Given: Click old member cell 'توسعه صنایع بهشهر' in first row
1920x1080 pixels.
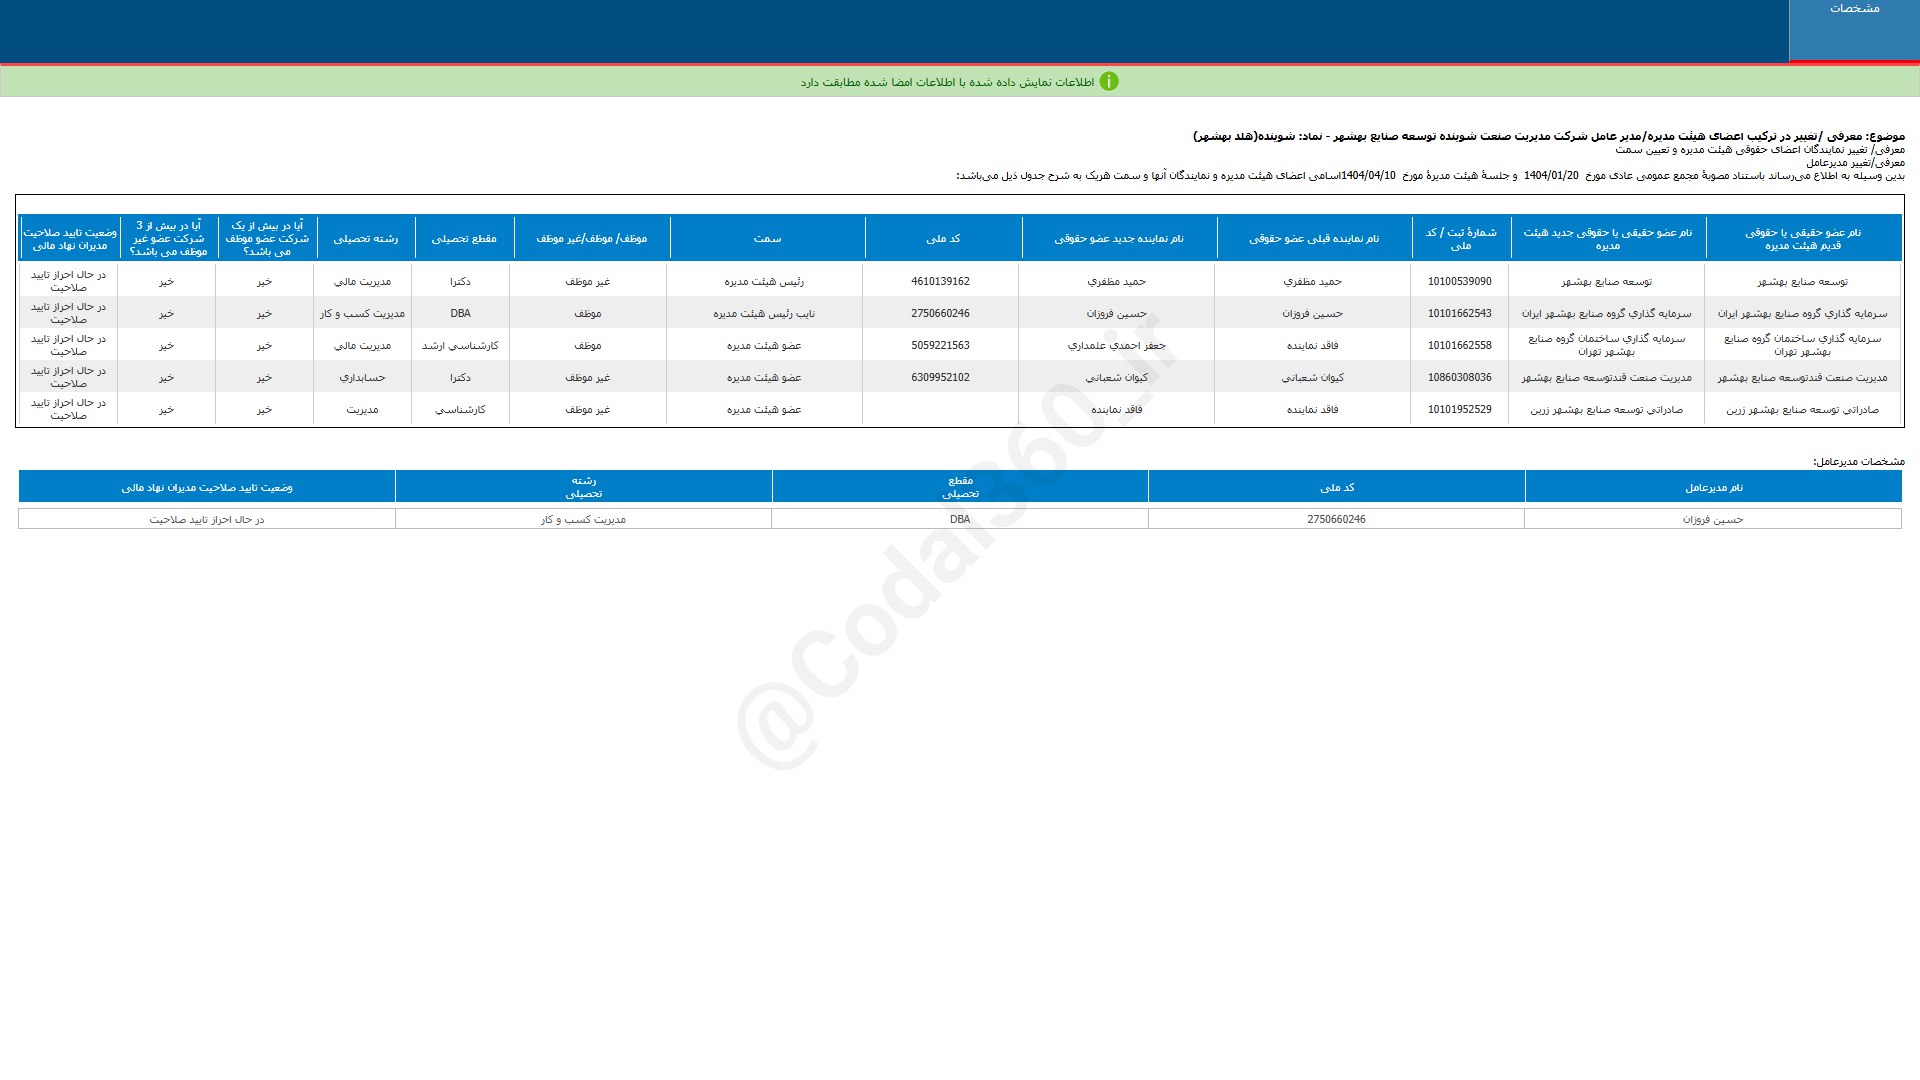Looking at the screenshot, I should click(1803, 282).
